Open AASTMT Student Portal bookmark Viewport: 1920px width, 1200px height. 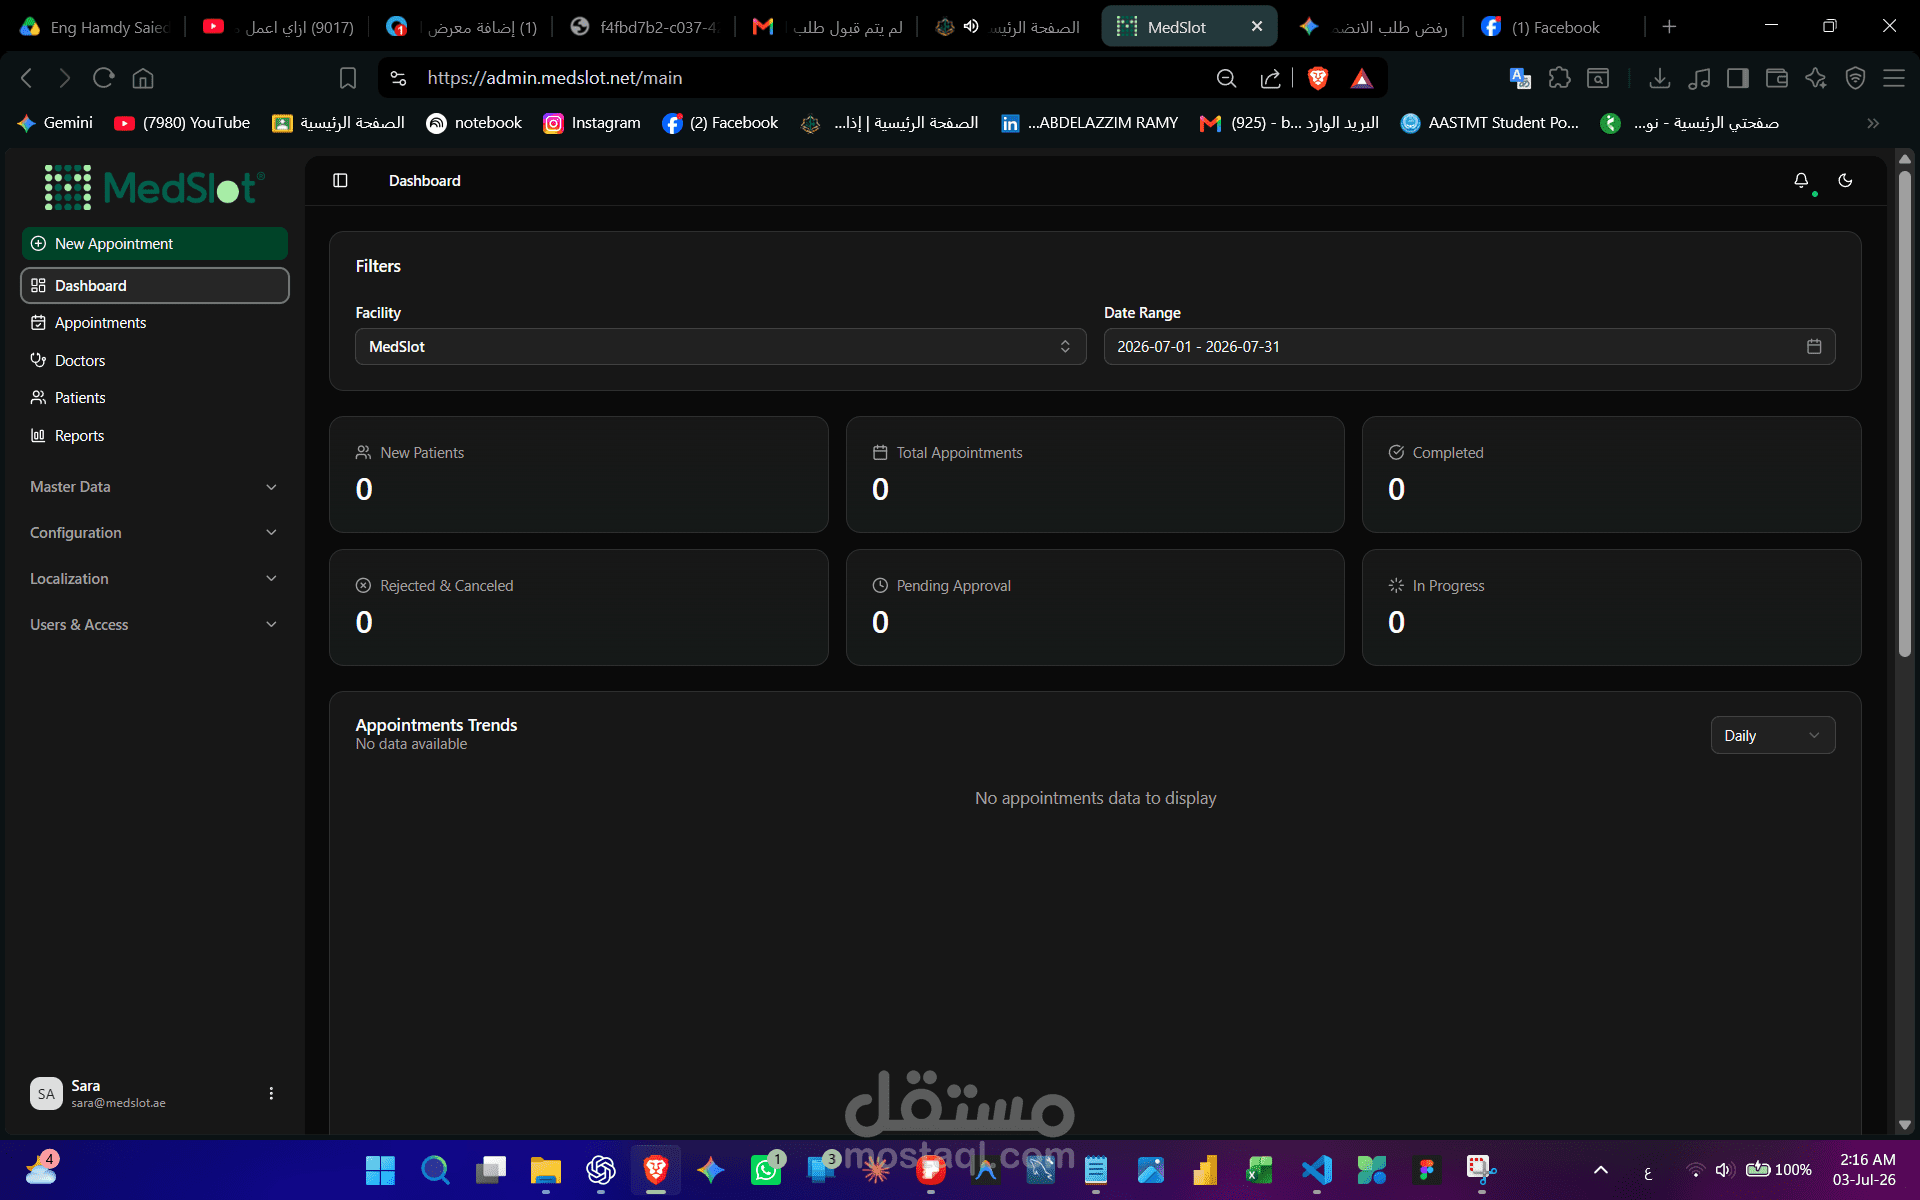point(1490,123)
